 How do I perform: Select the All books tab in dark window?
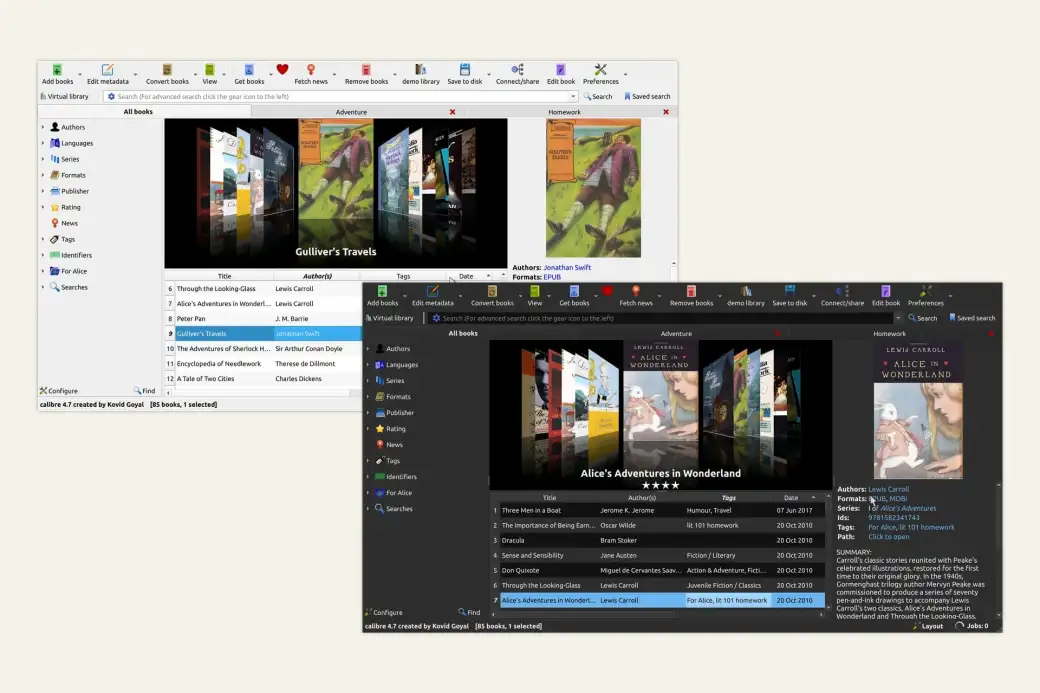coord(463,333)
